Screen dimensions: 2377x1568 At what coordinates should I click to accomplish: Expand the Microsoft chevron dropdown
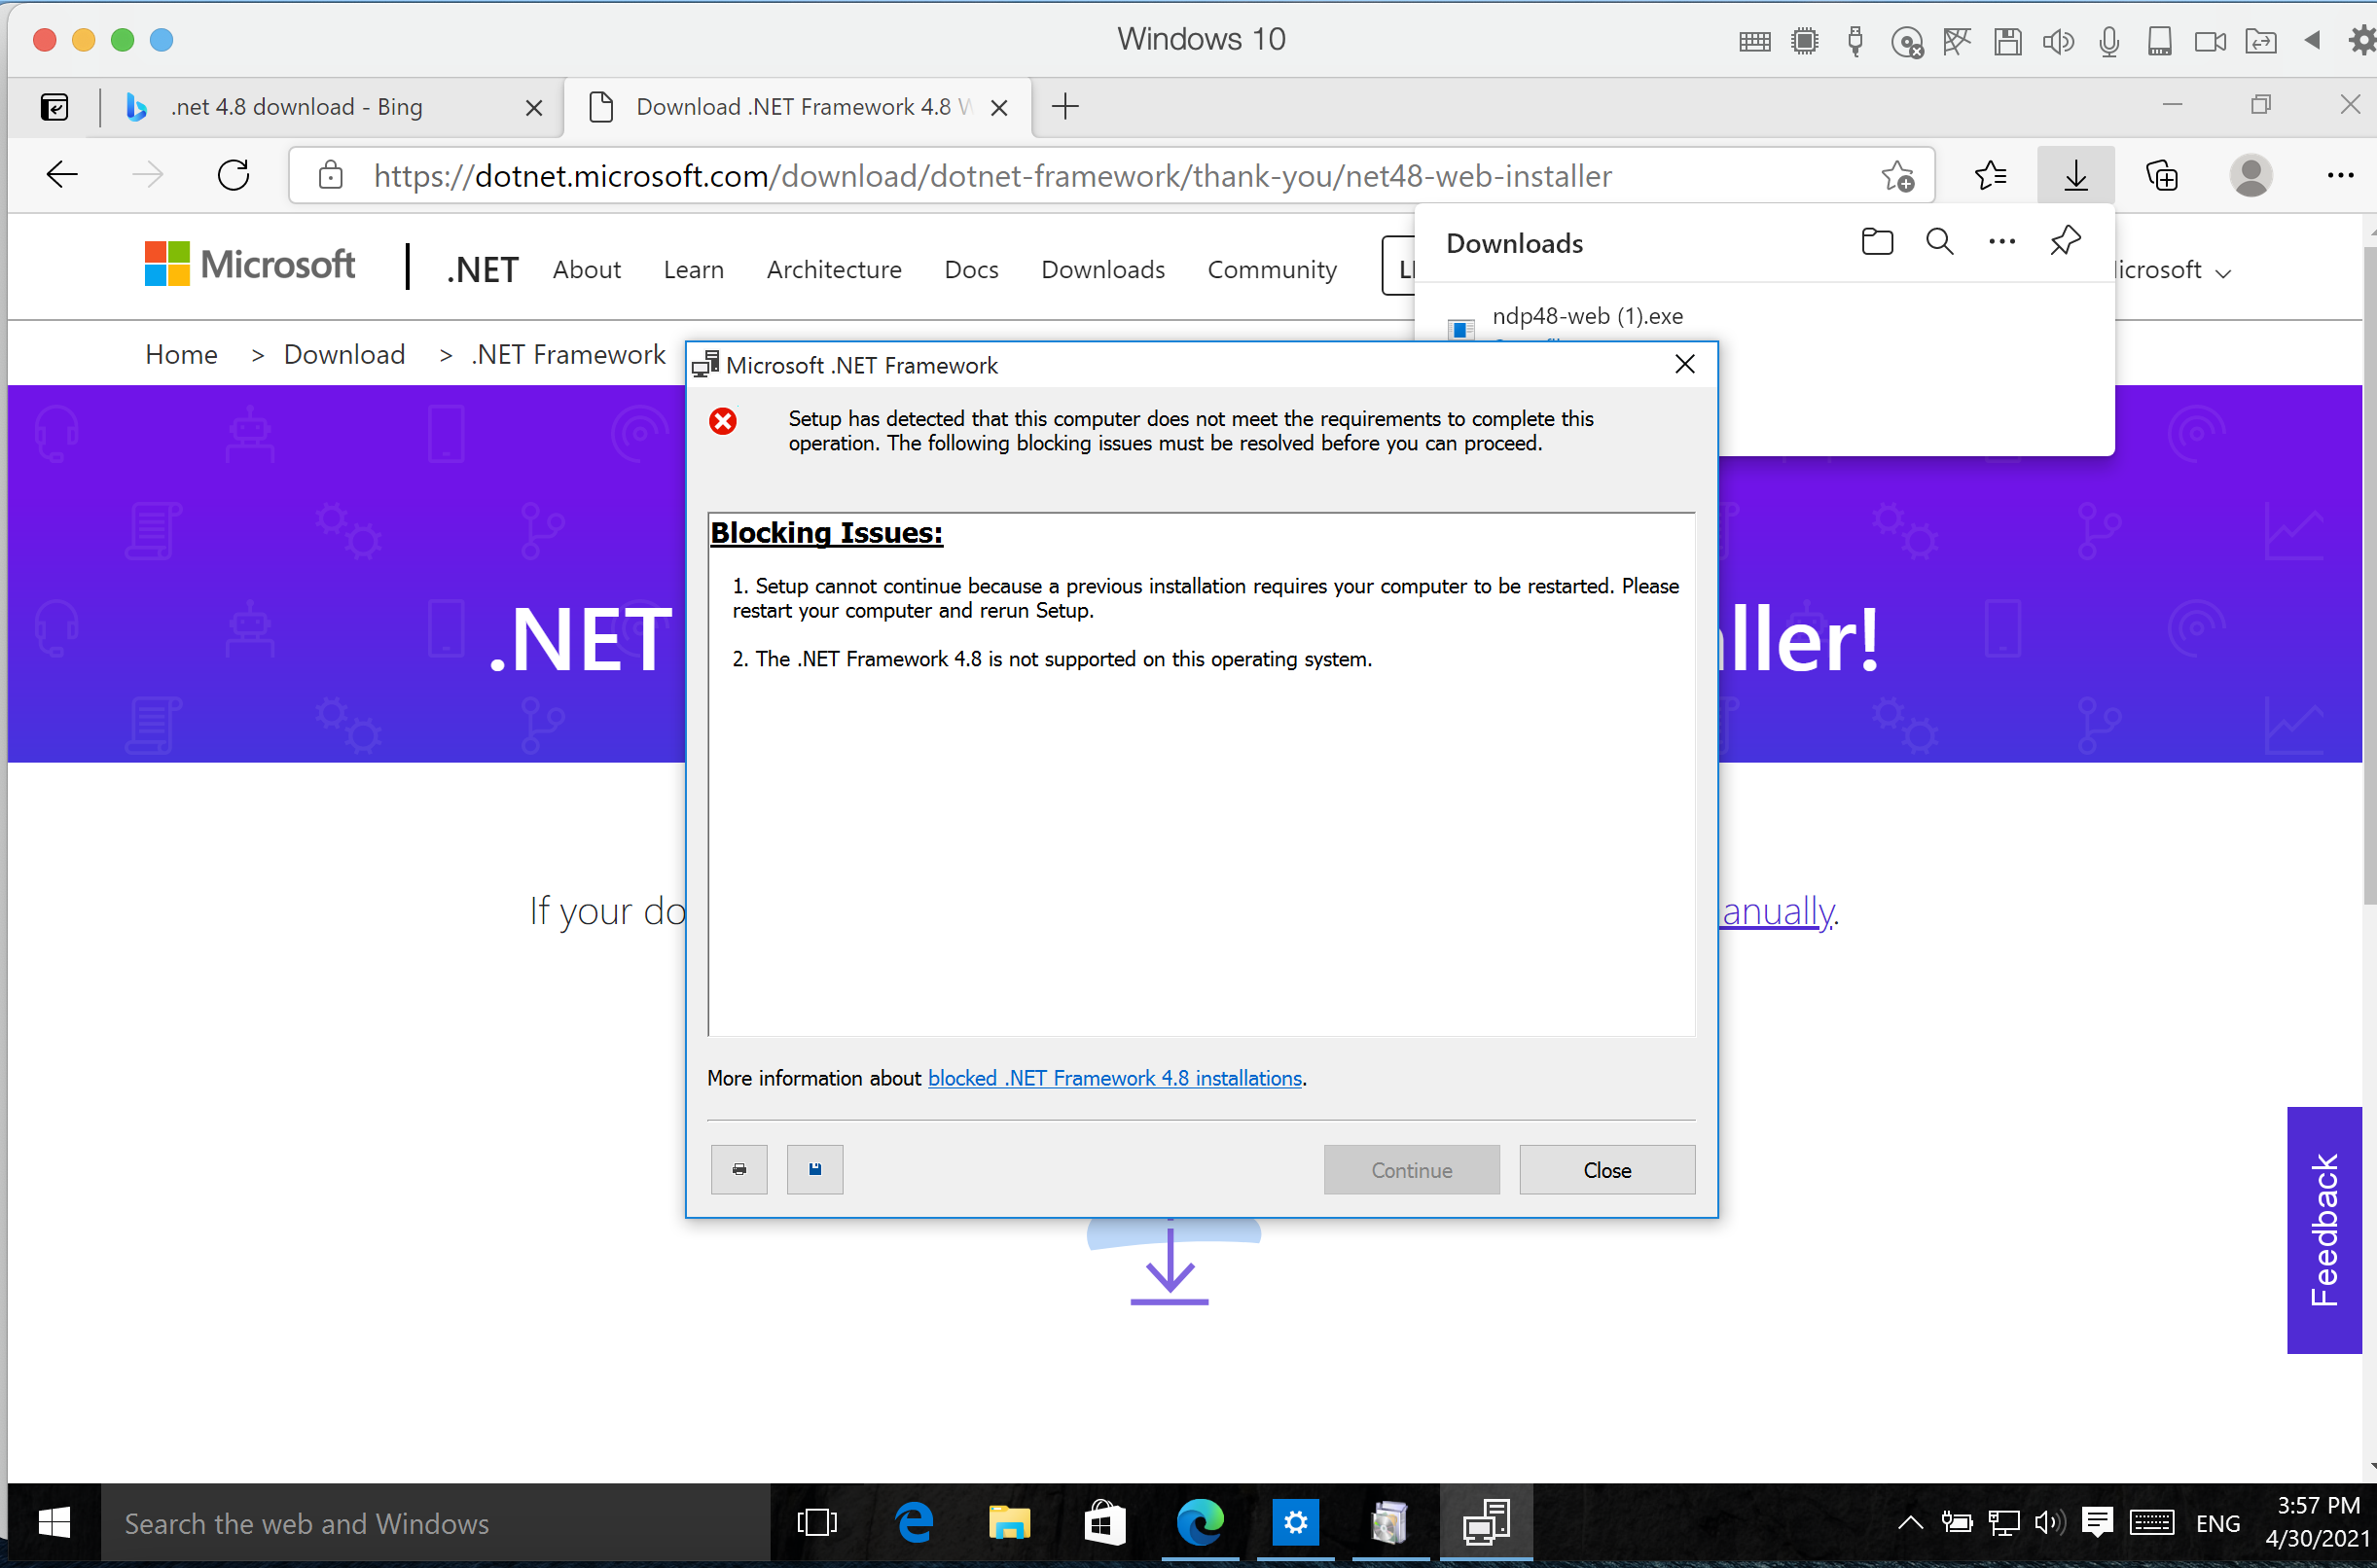[x=2222, y=270]
